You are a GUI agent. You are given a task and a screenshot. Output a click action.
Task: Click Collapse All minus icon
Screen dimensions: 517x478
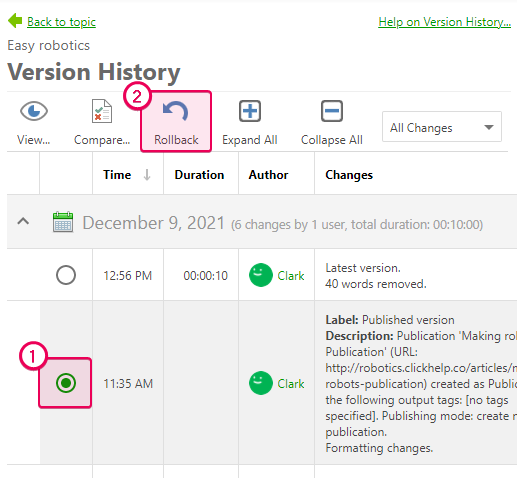tap(332, 111)
